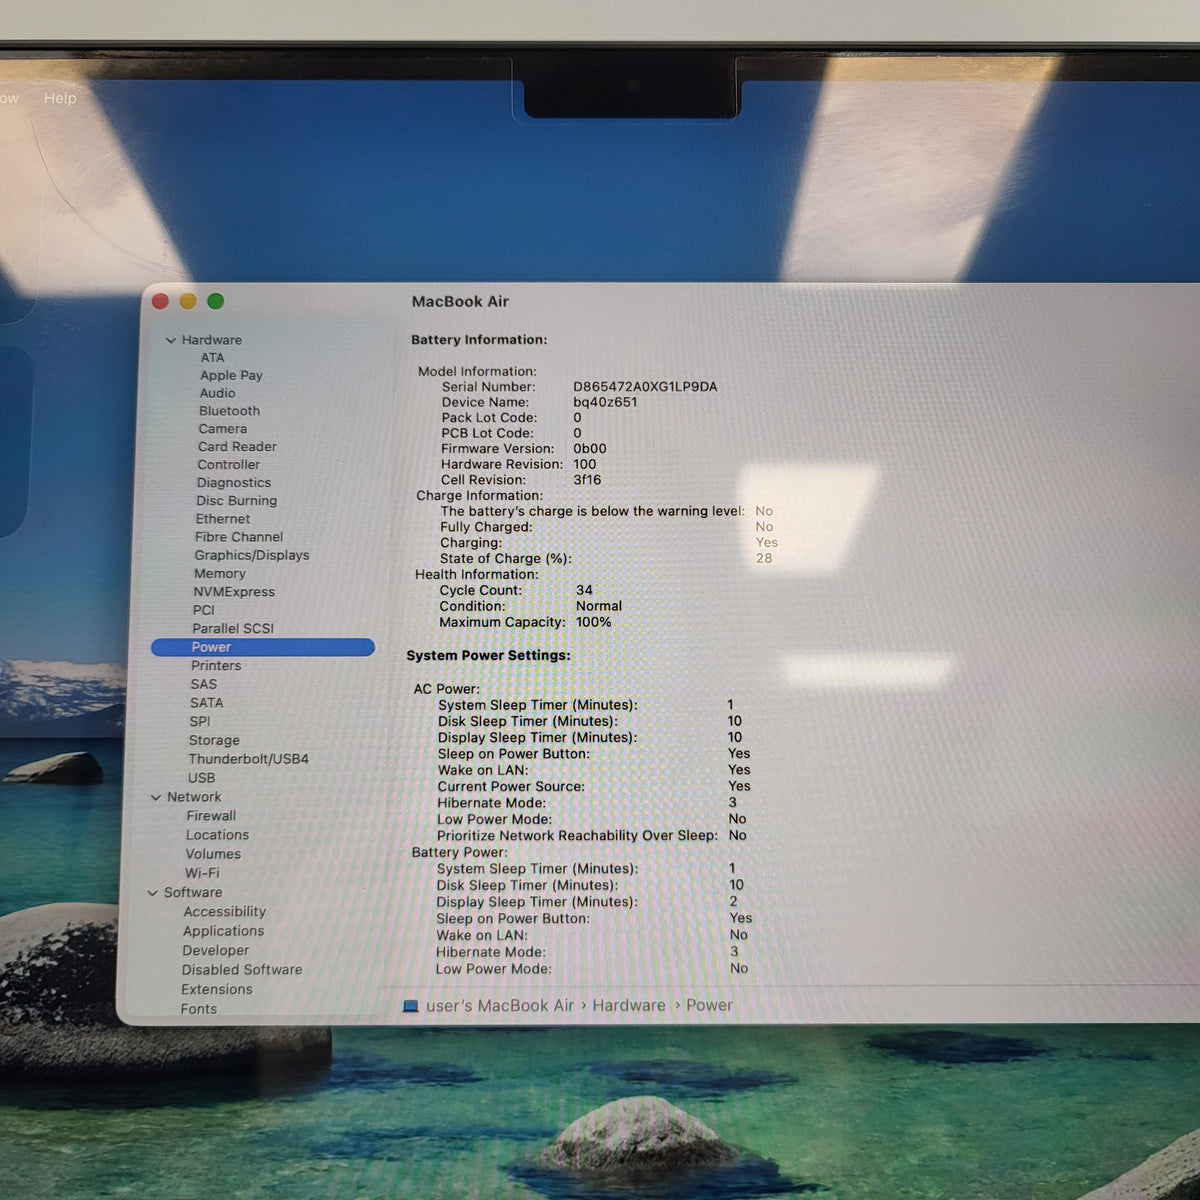The width and height of the screenshot is (1200, 1200).
Task: Click Hardware in the path bar
Action: click(628, 1006)
